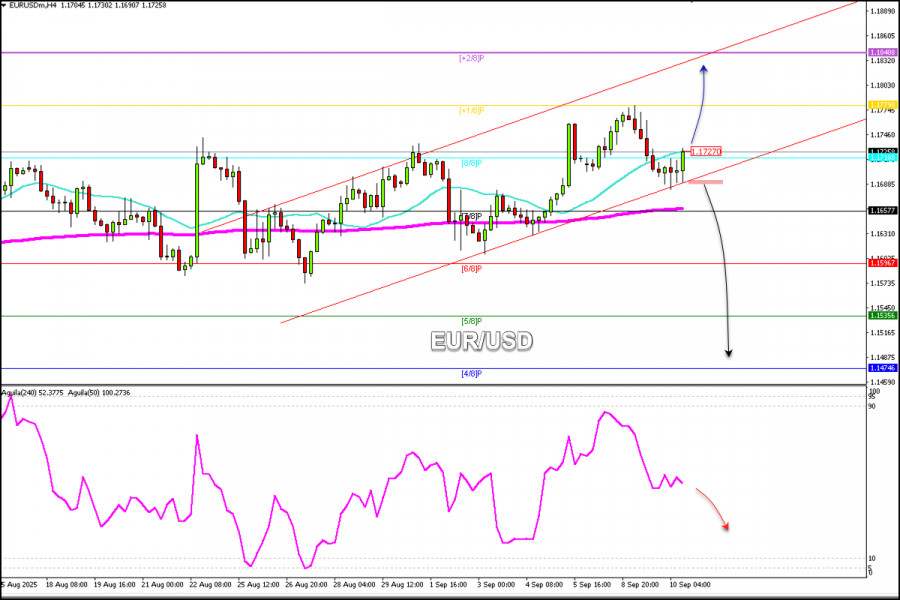Click the EUR/USD watermark text
900x600 pixels.
482,341
